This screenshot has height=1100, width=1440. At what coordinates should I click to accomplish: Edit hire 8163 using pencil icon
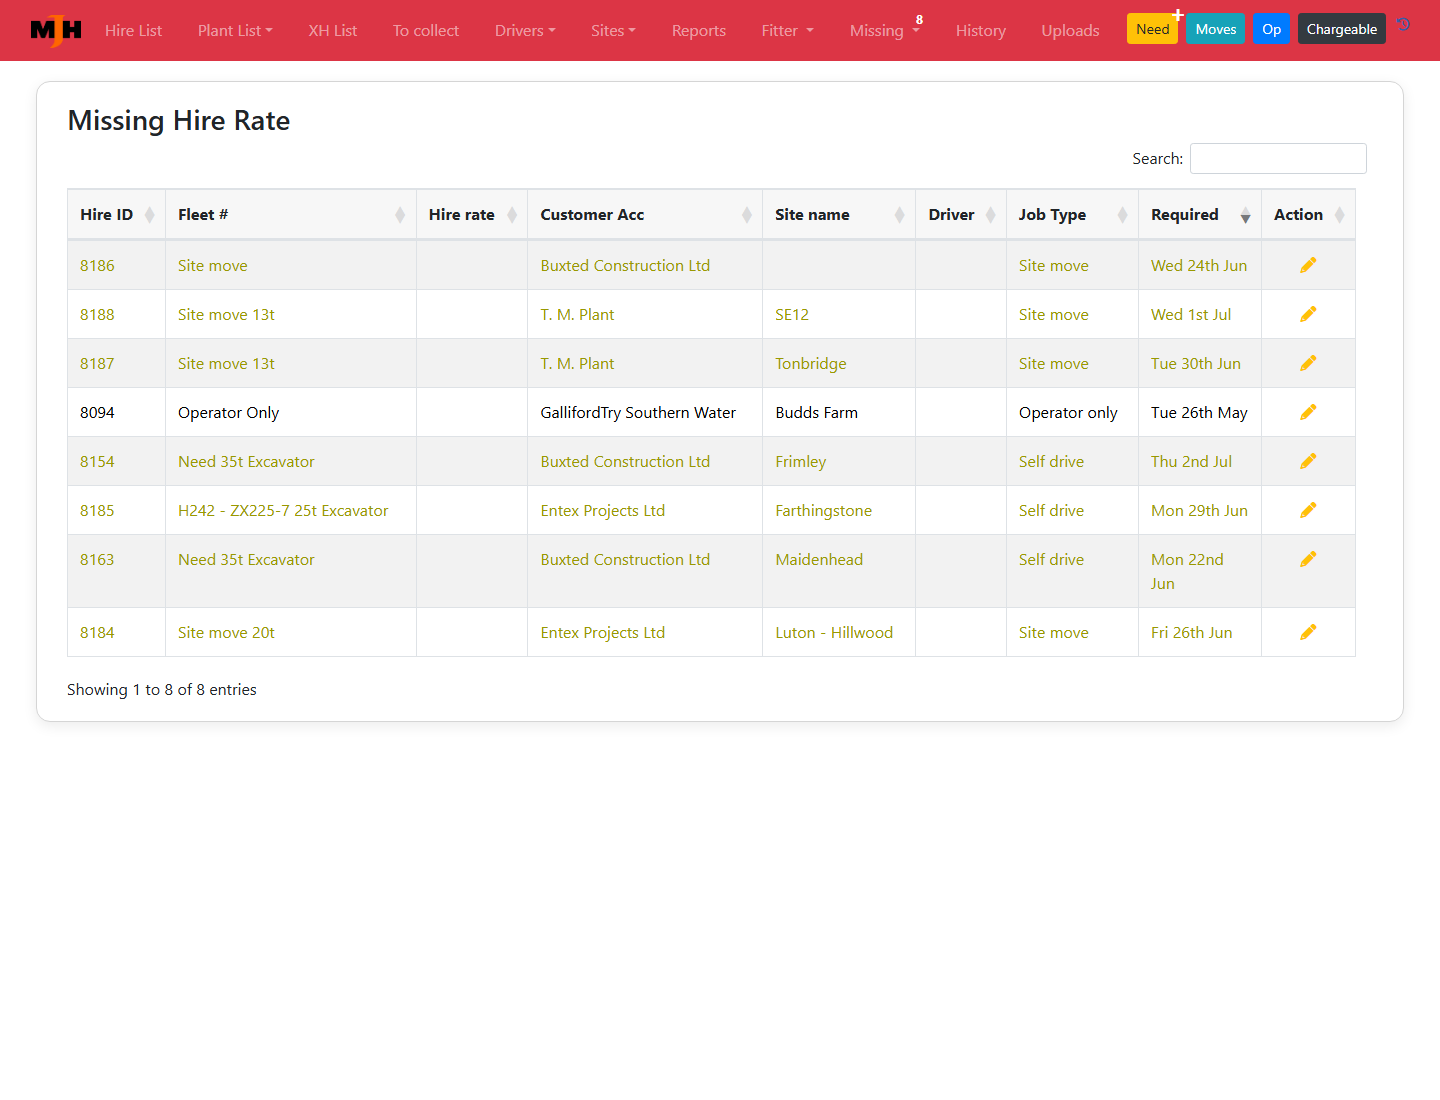(1308, 559)
